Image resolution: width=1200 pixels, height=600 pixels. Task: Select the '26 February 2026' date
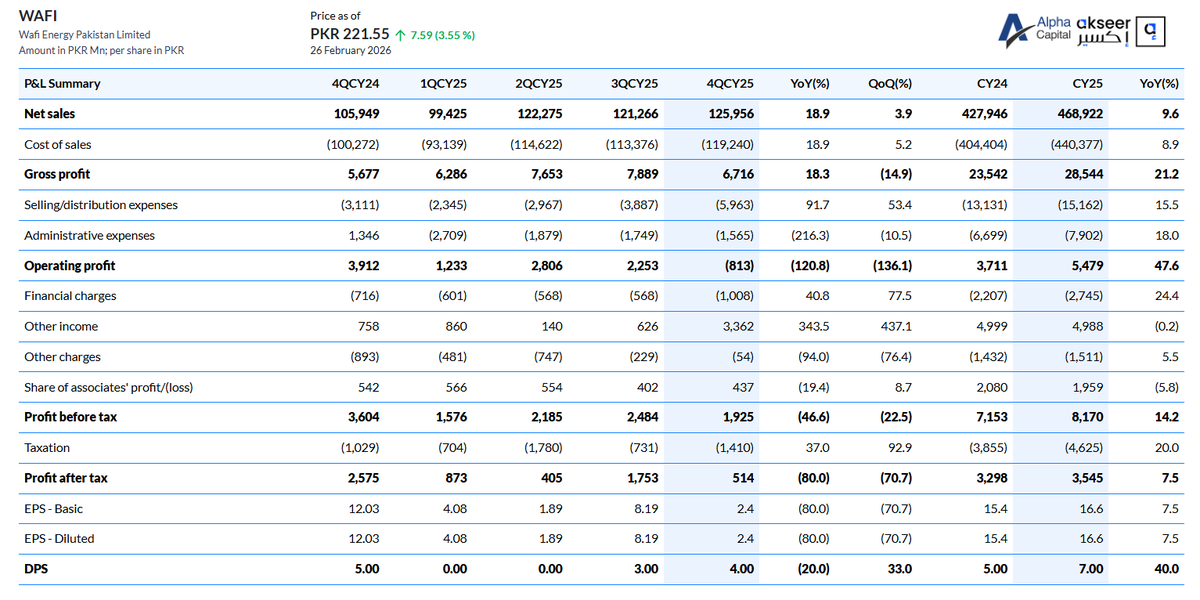pos(350,50)
